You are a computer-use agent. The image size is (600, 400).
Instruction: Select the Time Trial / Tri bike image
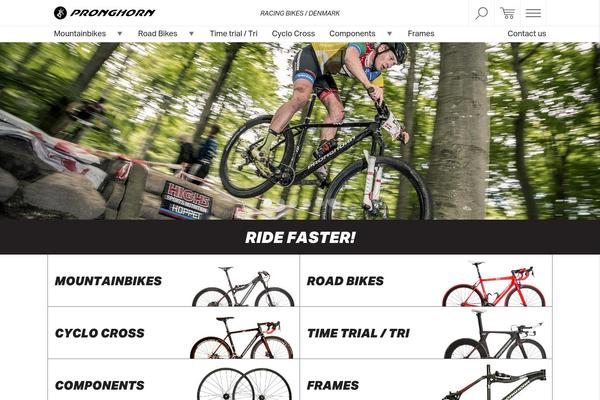tap(495, 334)
